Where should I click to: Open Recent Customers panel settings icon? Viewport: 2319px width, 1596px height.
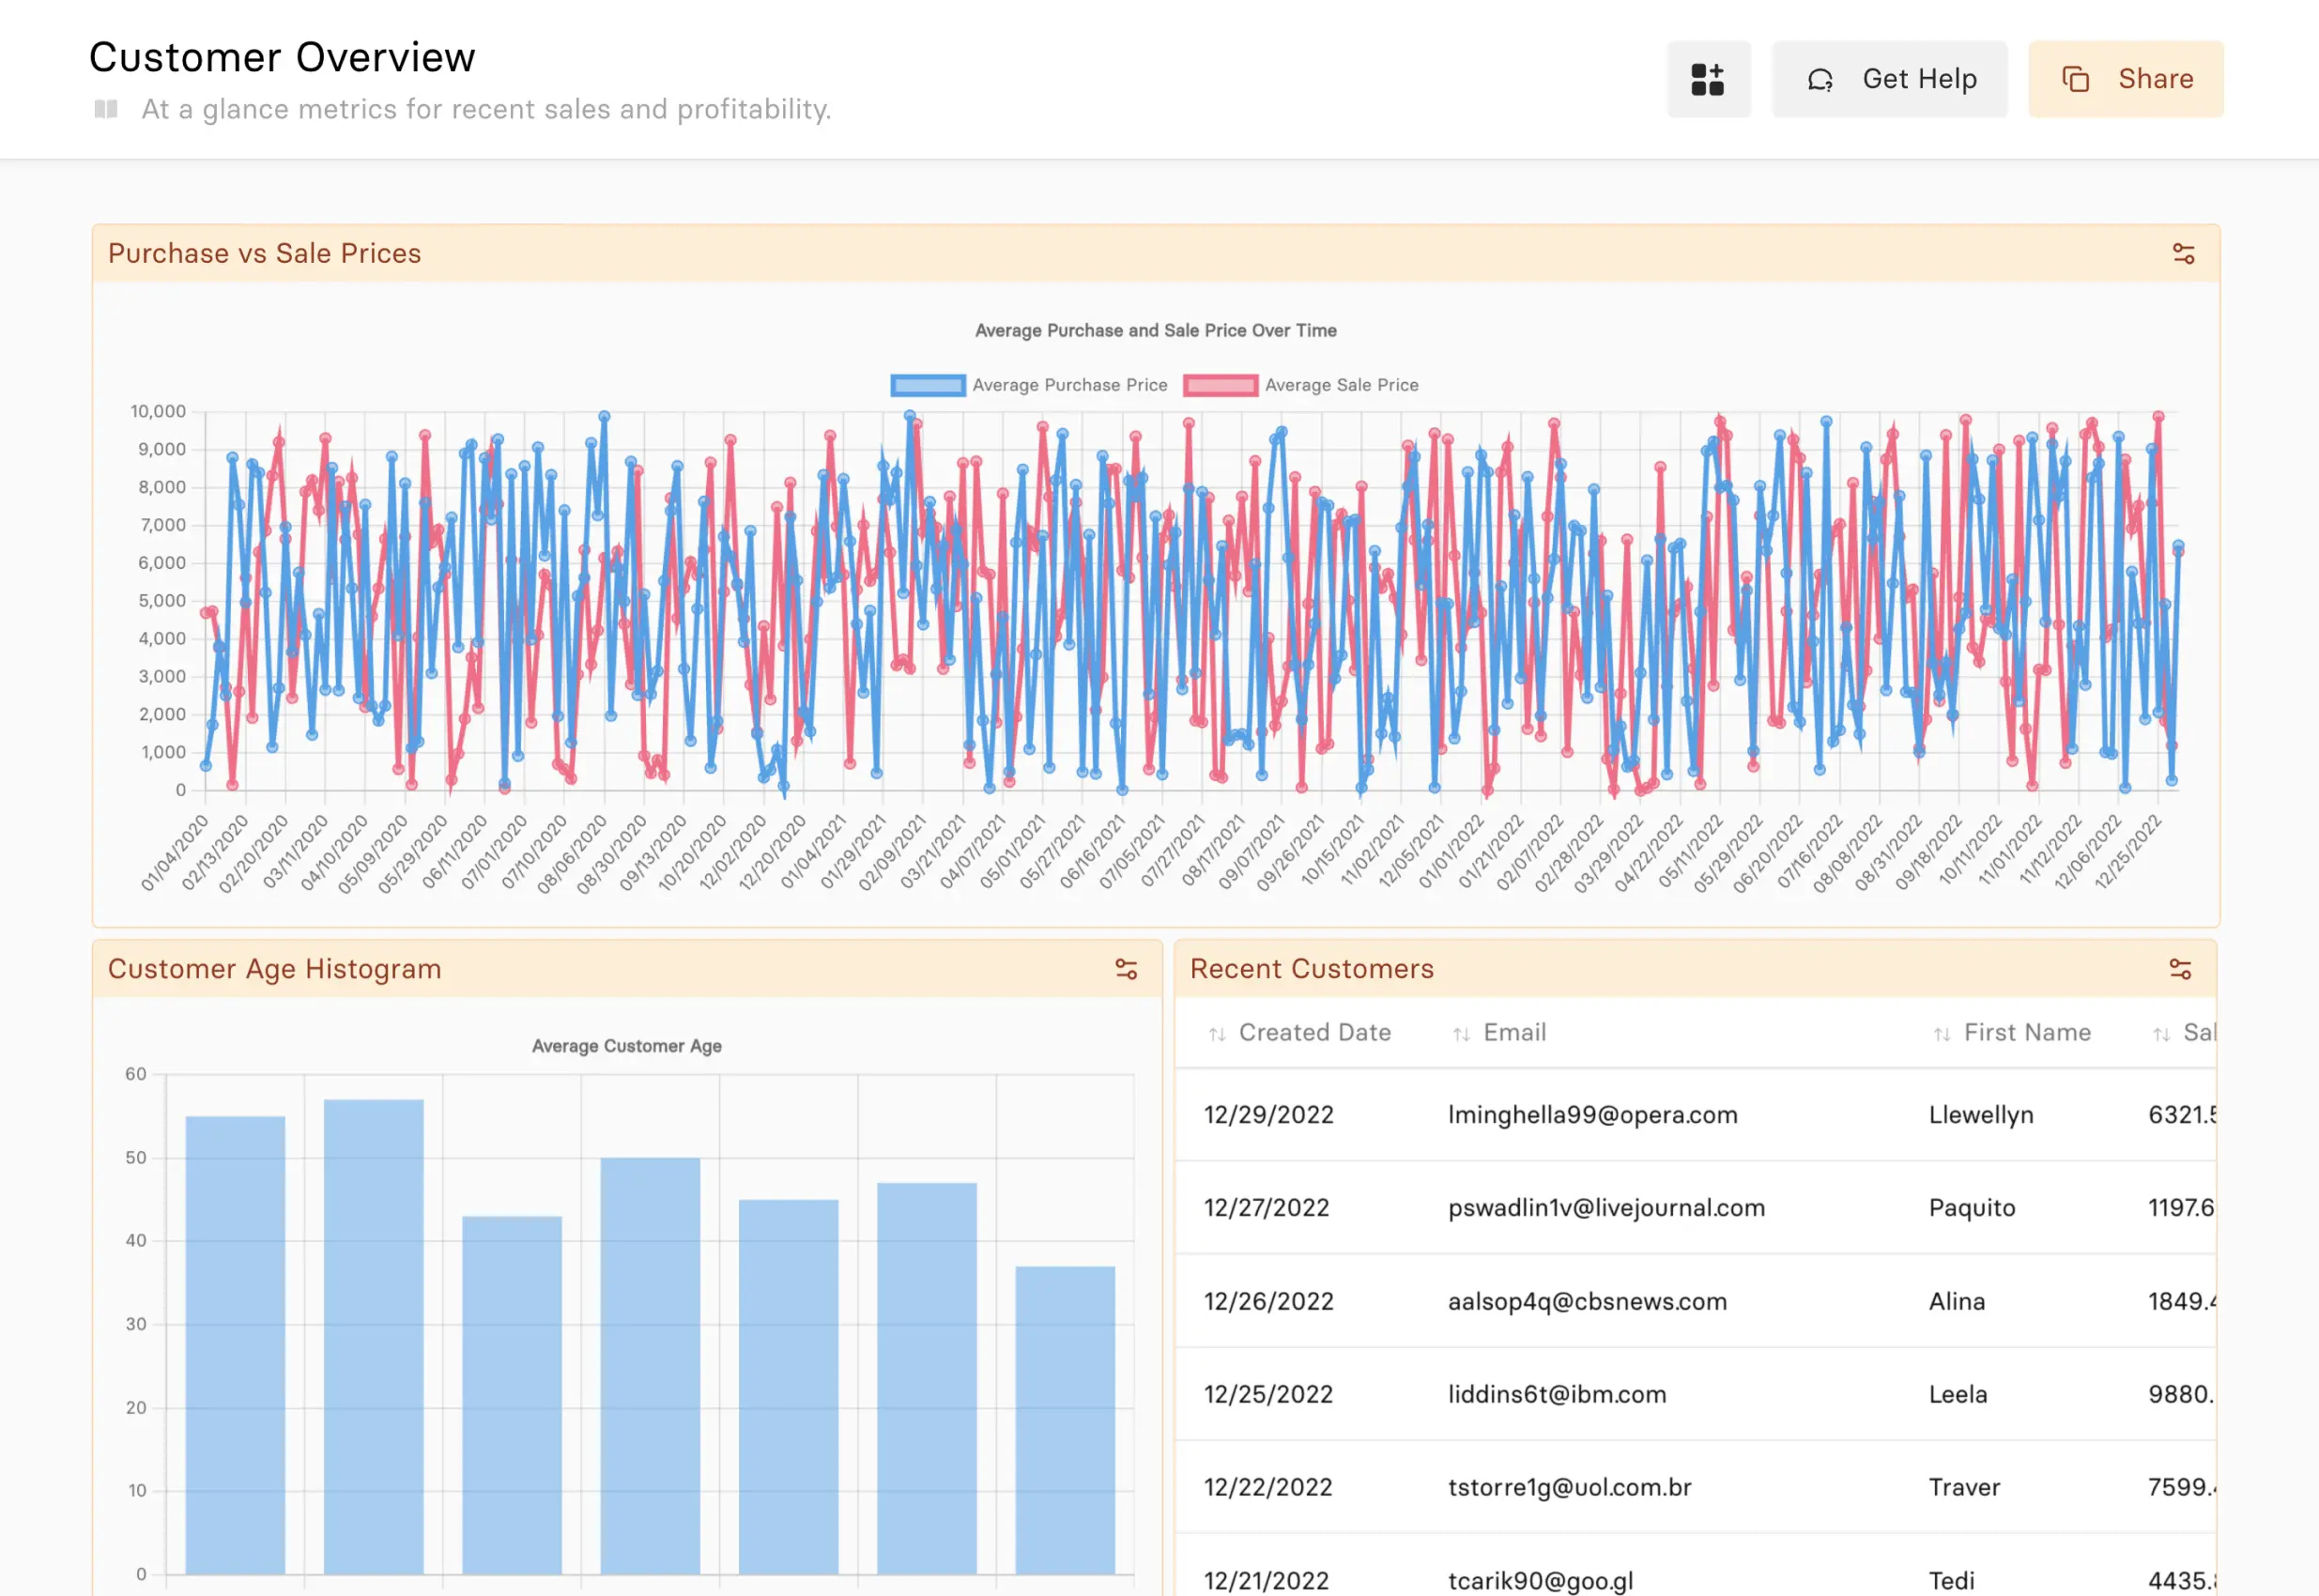tap(2180, 969)
